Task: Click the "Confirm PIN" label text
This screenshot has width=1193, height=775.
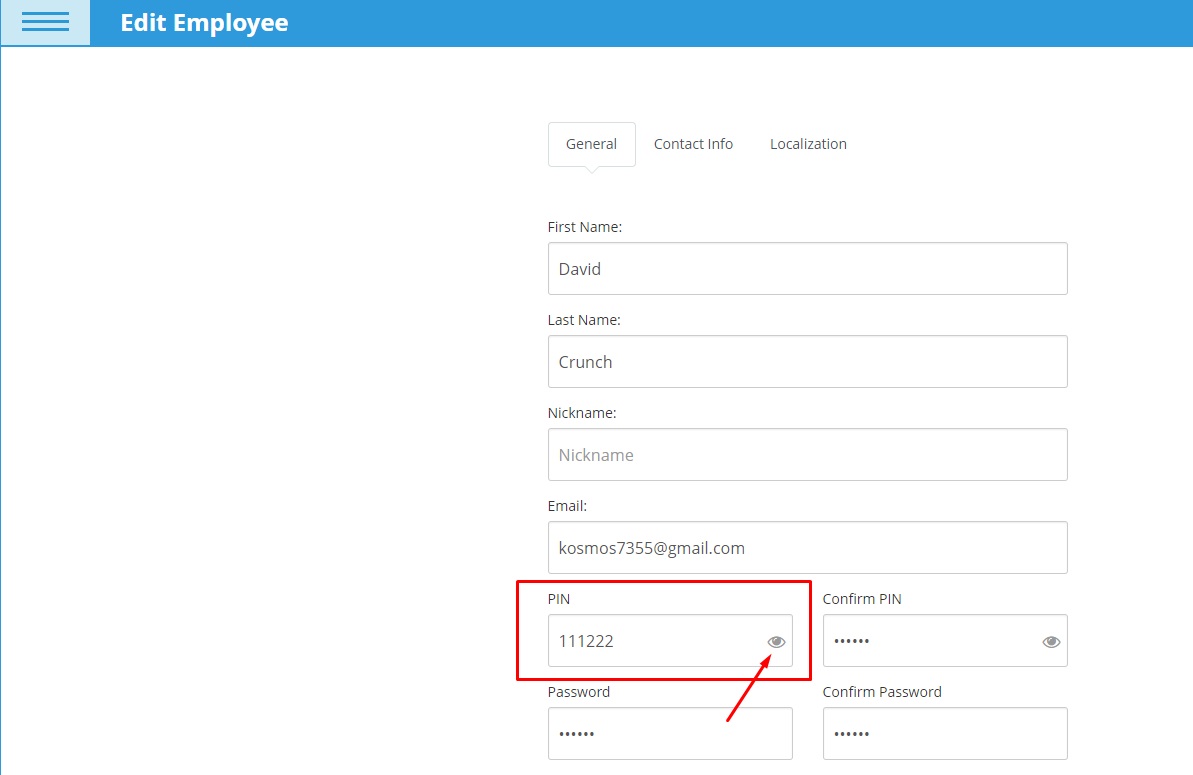Action: click(862, 599)
